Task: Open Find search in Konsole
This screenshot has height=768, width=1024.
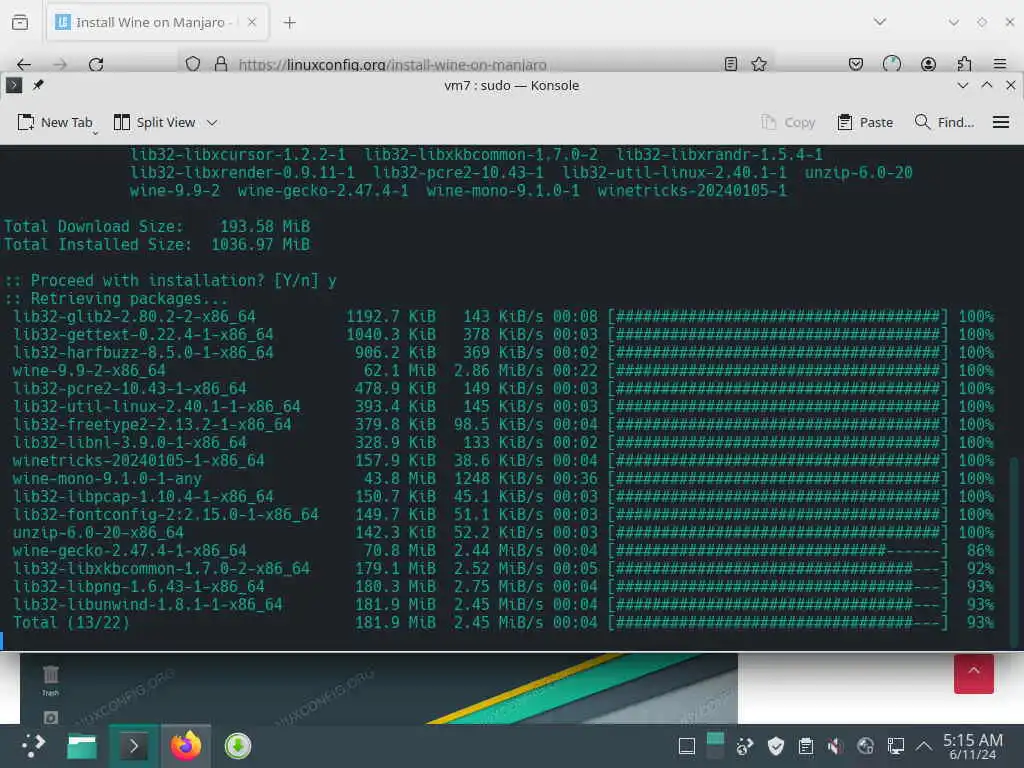Action: point(944,122)
